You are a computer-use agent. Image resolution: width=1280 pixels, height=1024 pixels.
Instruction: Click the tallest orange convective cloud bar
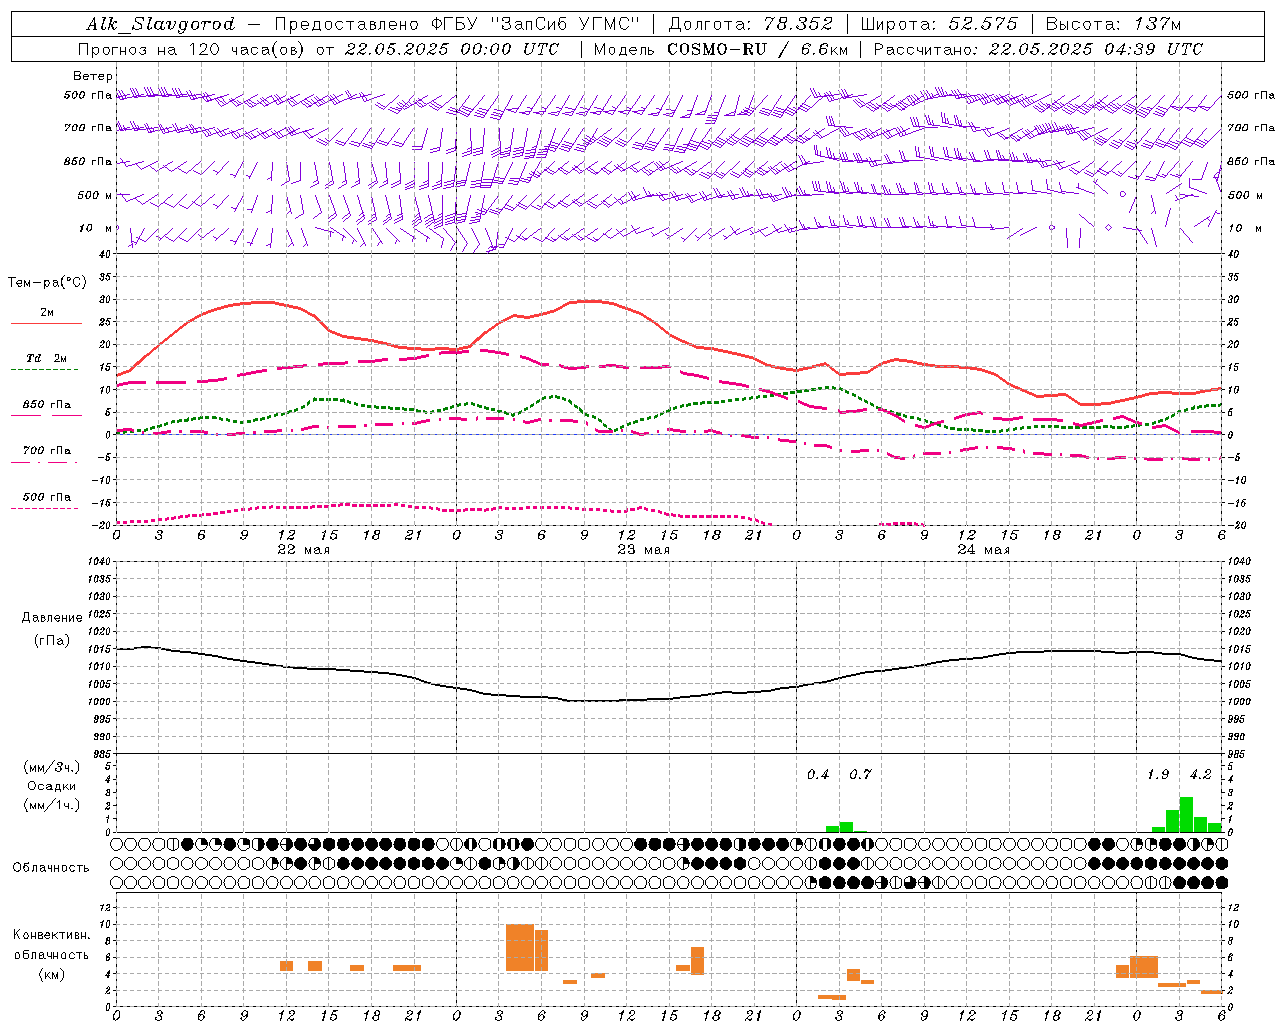pos(520,948)
